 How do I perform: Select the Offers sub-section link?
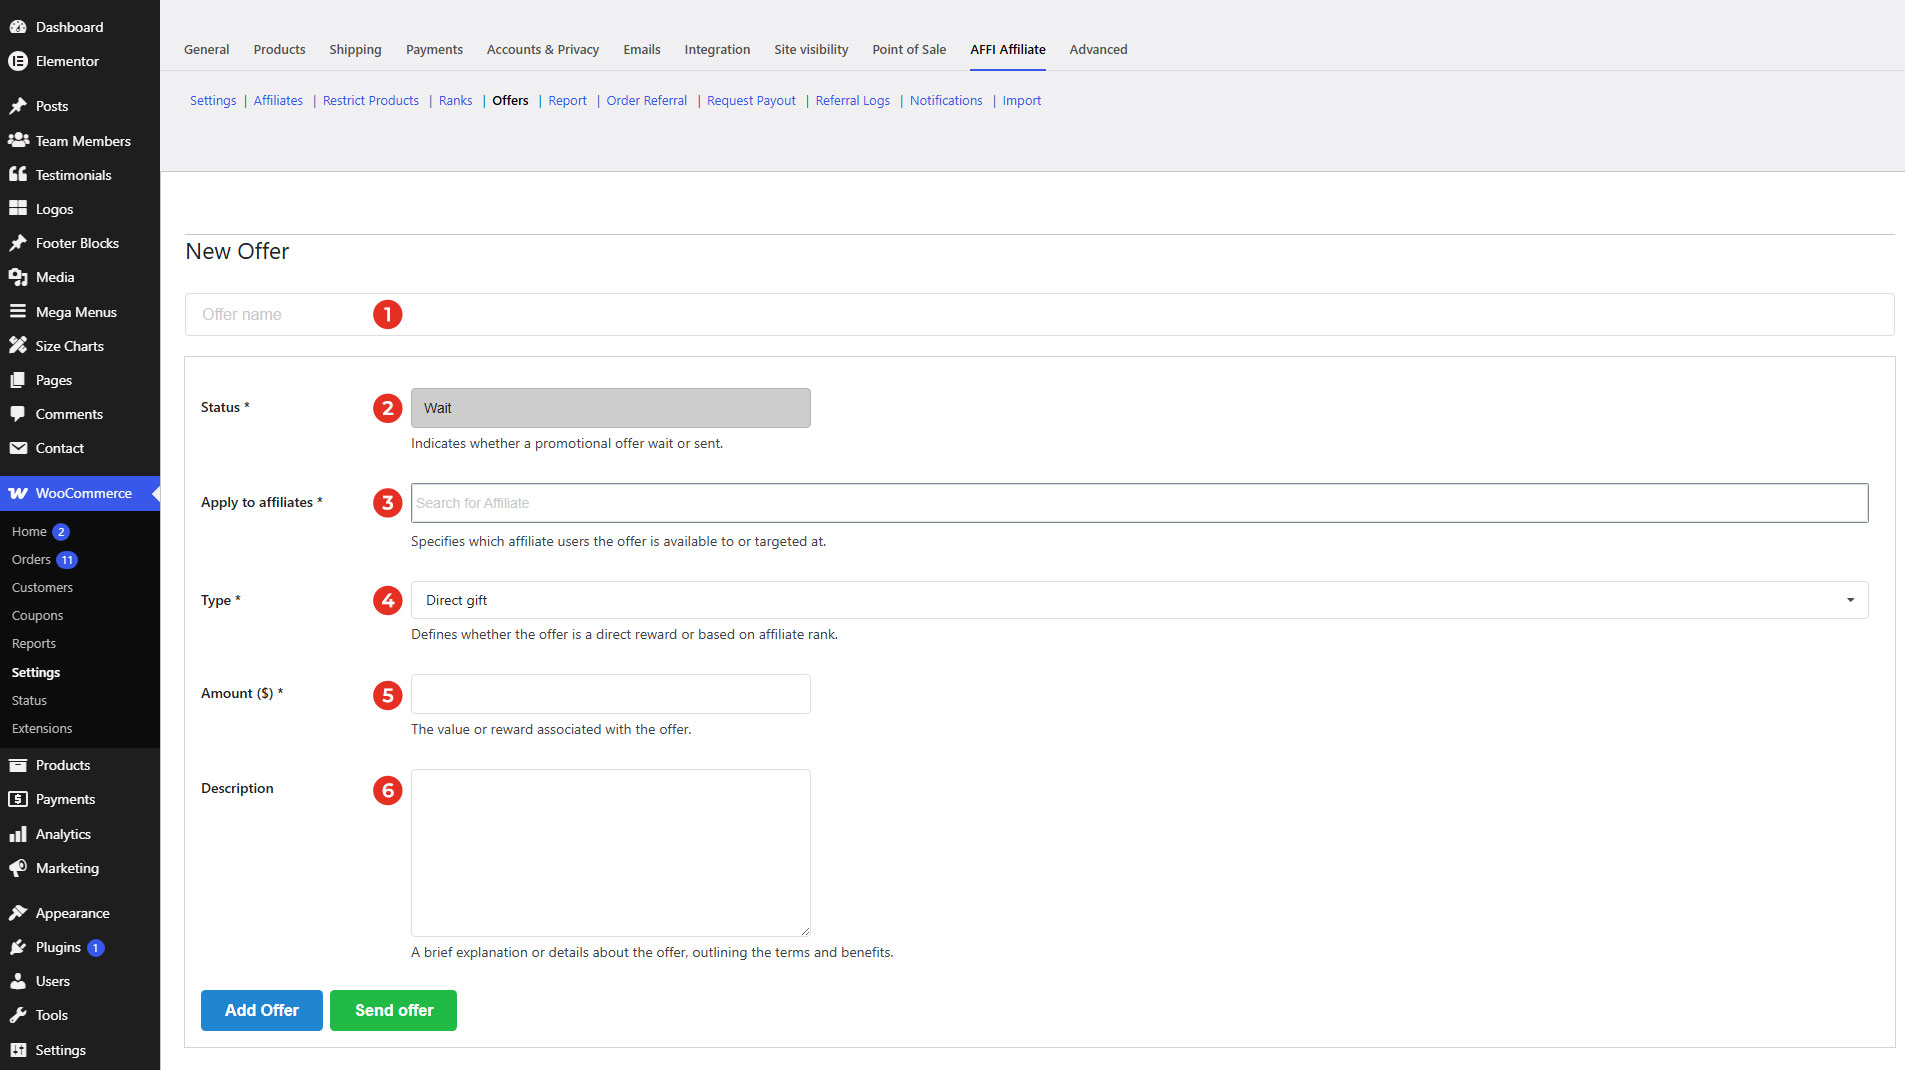point(510,100)
